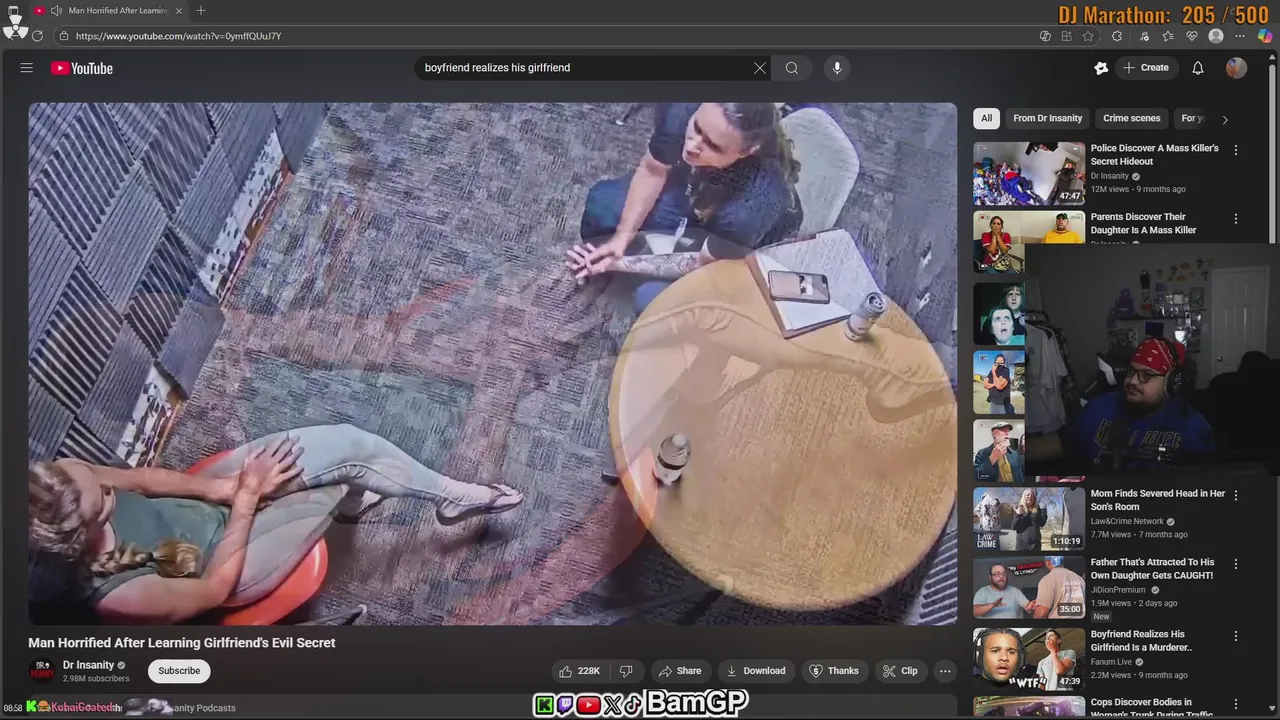Open browser extensions puzzle icon

pos(1117,36)
